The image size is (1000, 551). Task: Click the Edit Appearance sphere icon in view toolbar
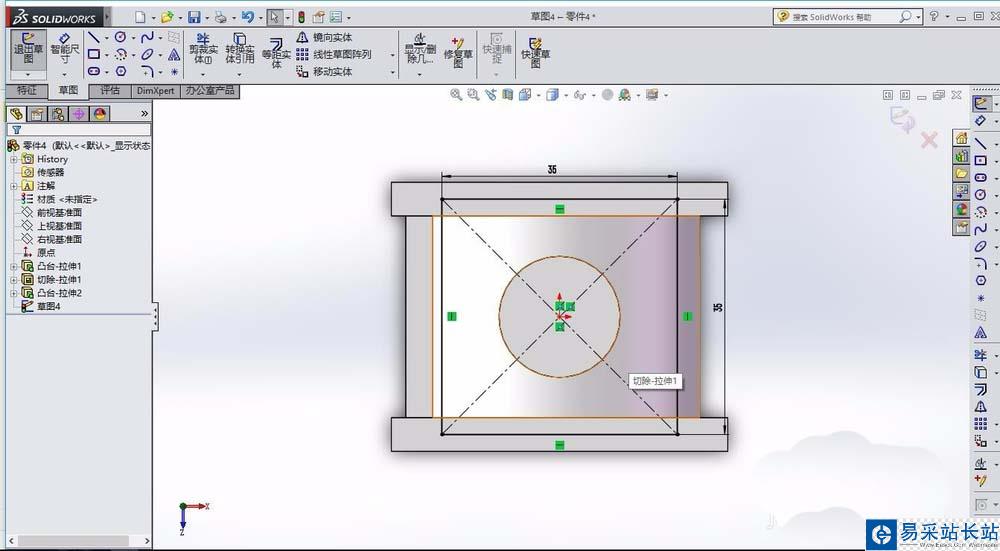point(607,95)
